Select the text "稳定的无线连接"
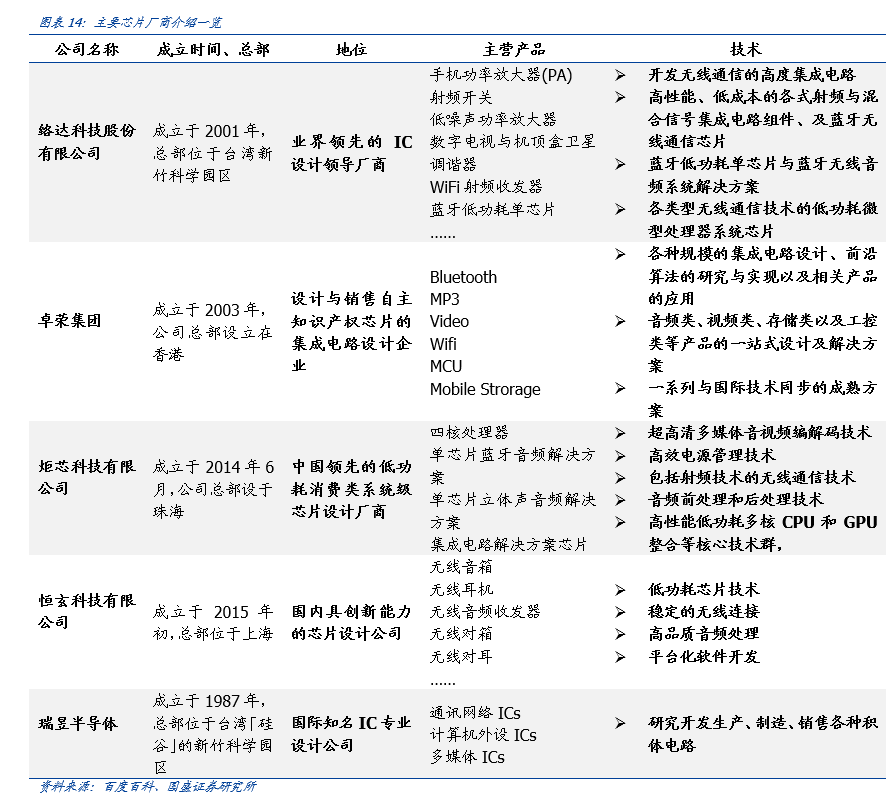The height and width of the screenshot is (795, 892). [x=704, y=612]
